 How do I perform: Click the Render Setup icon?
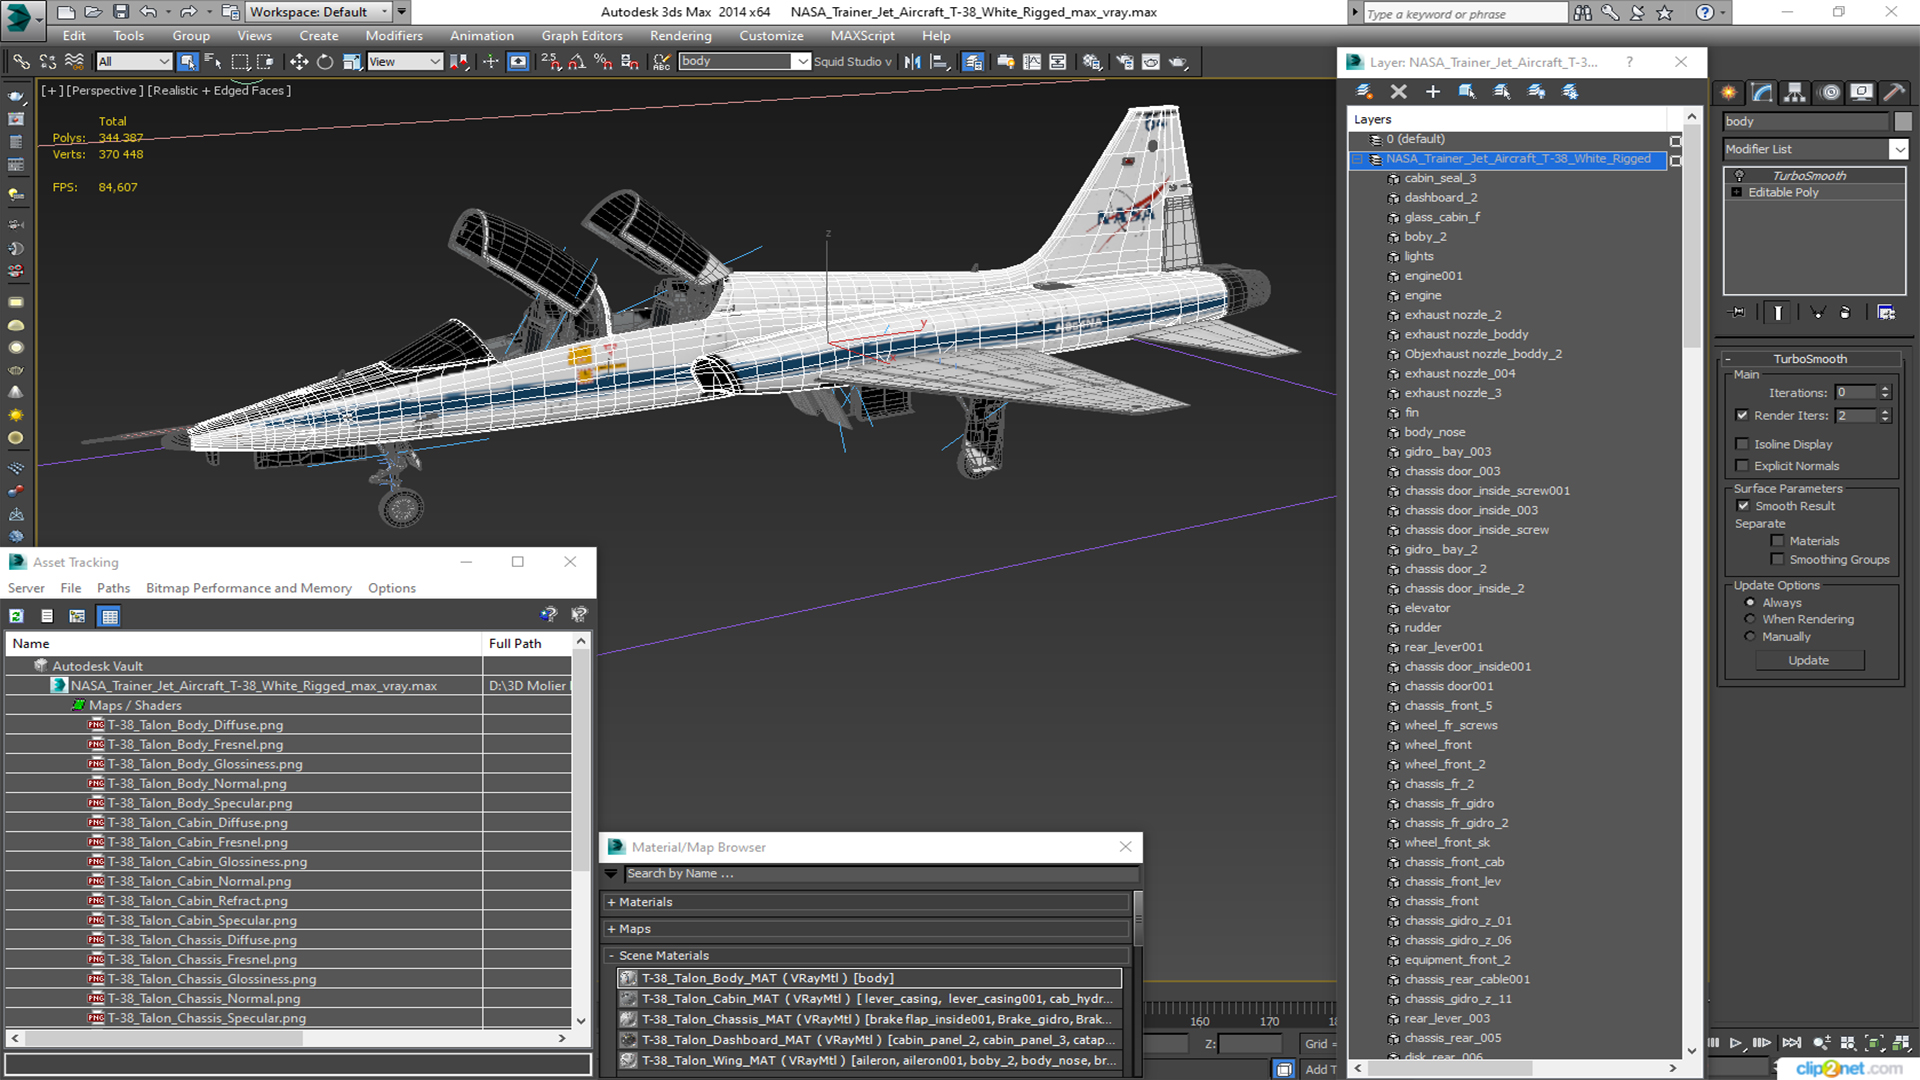[1125, 62]
